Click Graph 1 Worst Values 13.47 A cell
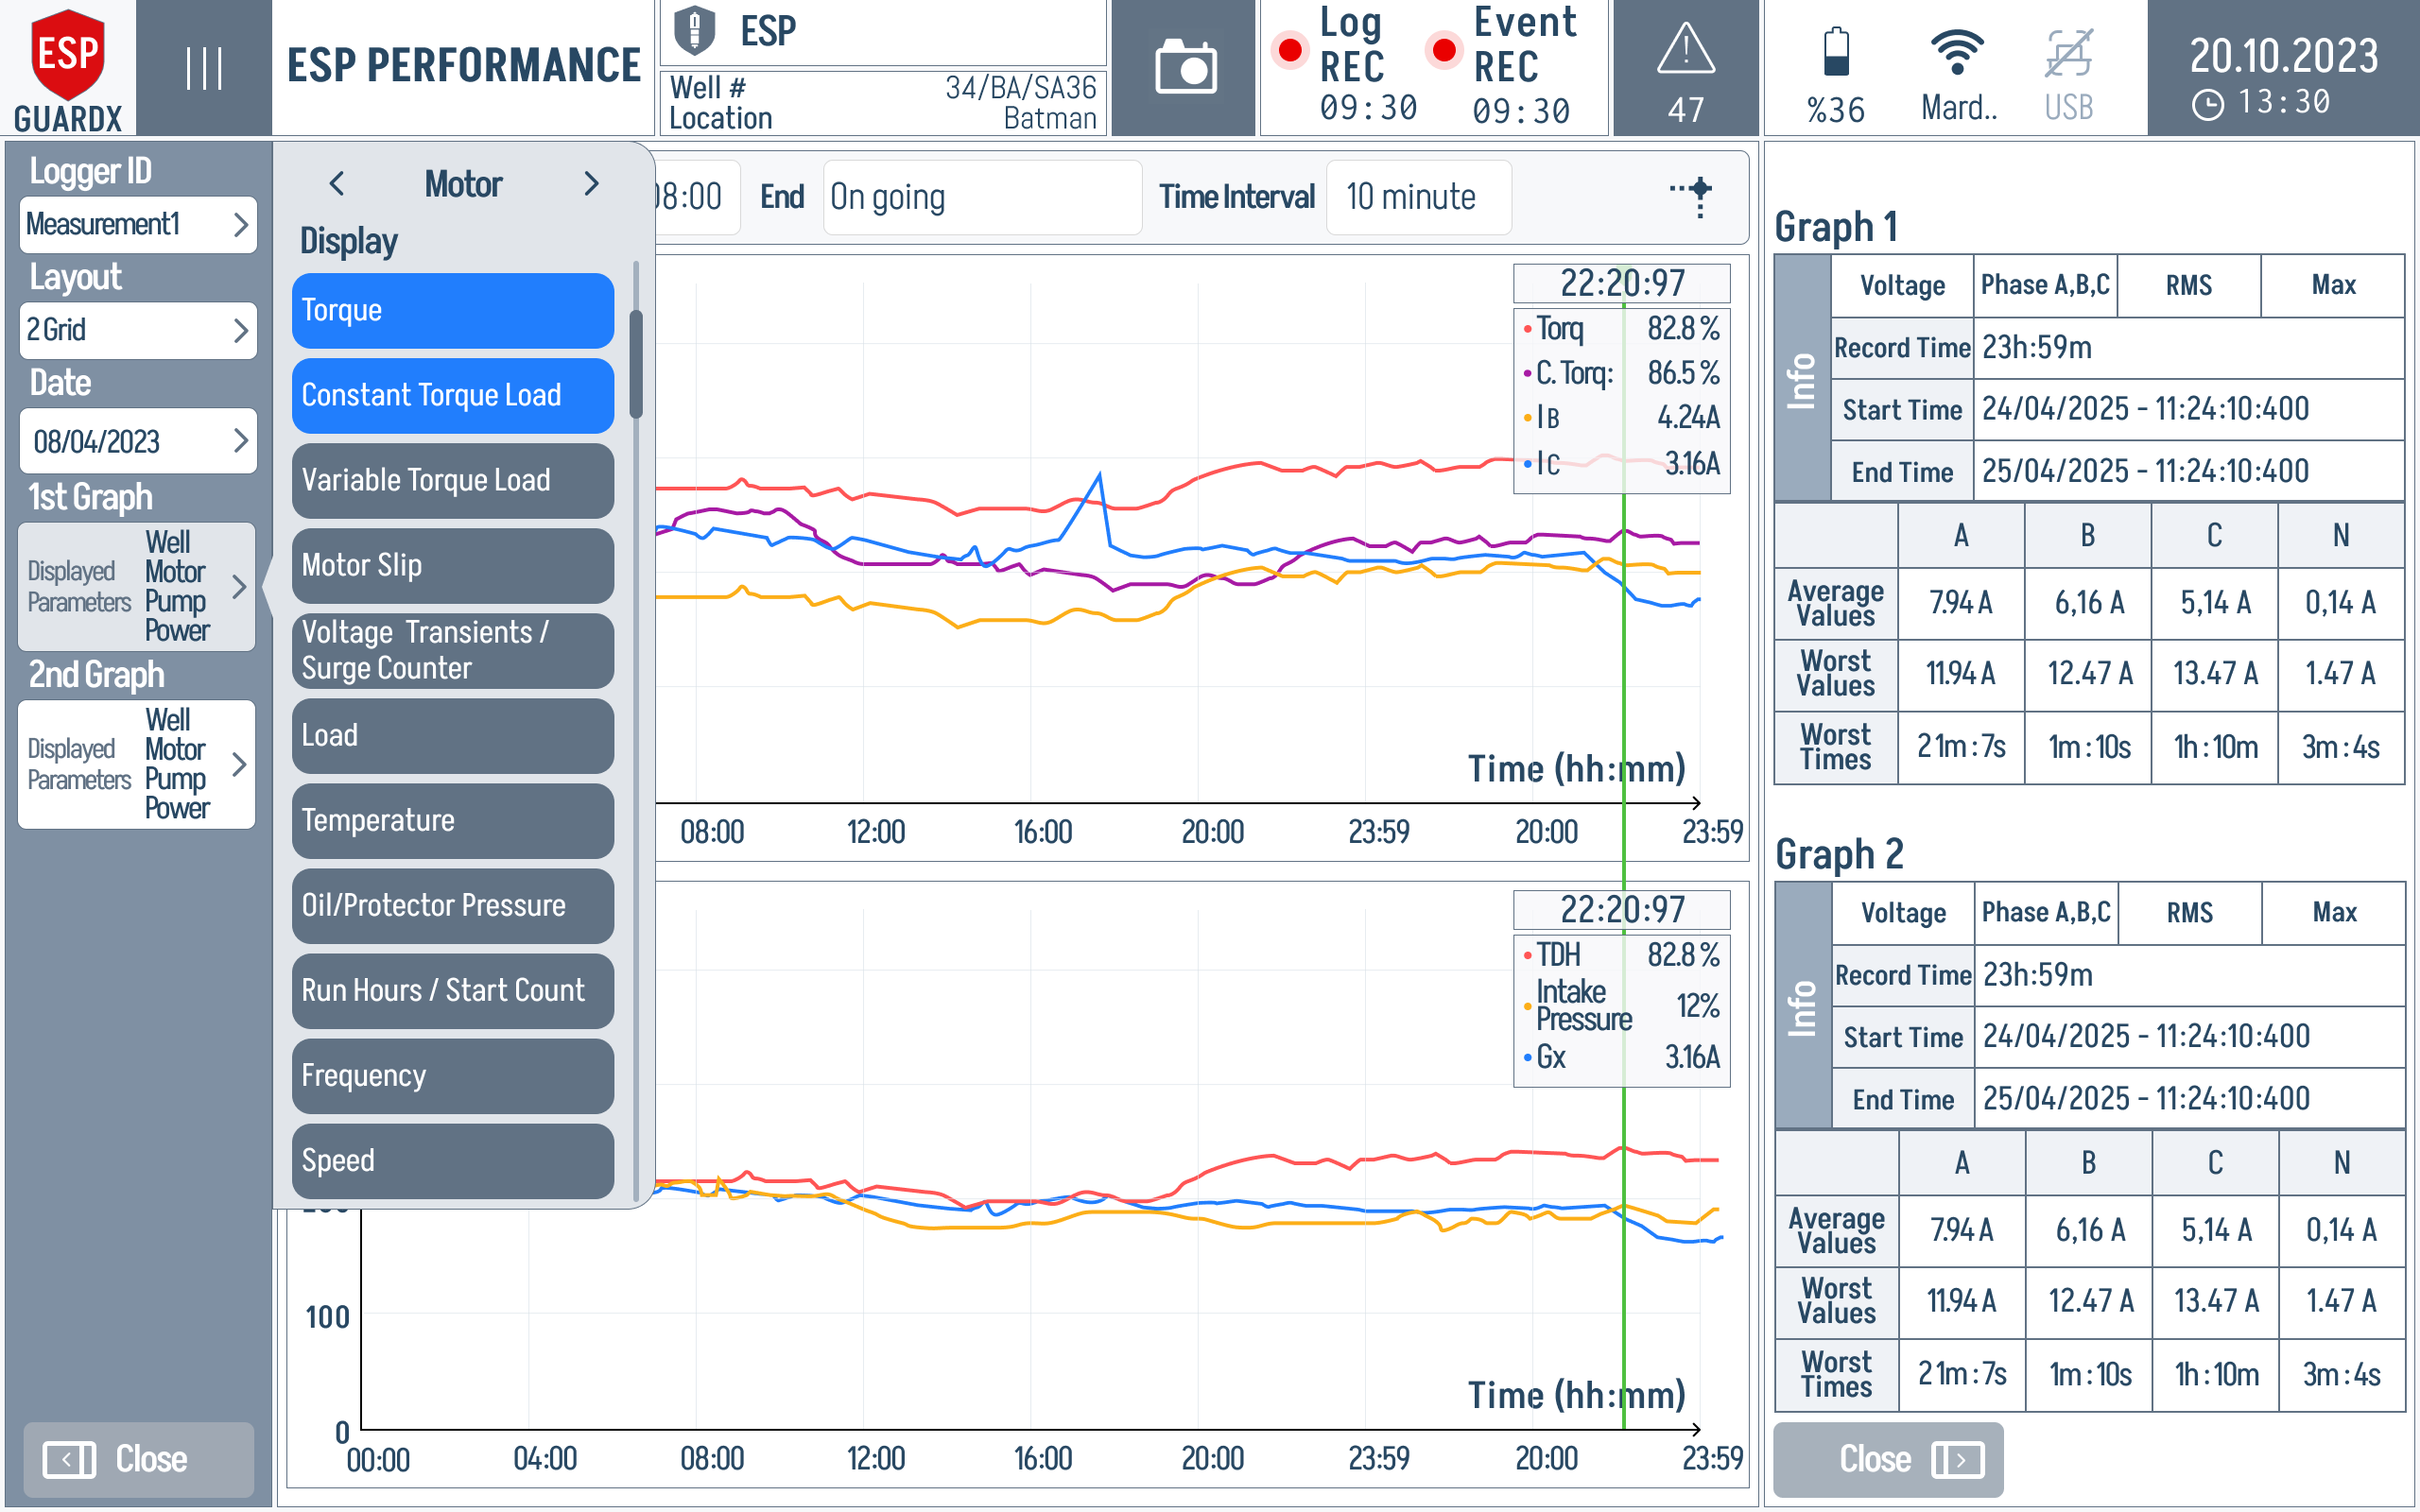This screenshot has height=1512, width=2420. pyautogui.click(x=2215, y=674)
